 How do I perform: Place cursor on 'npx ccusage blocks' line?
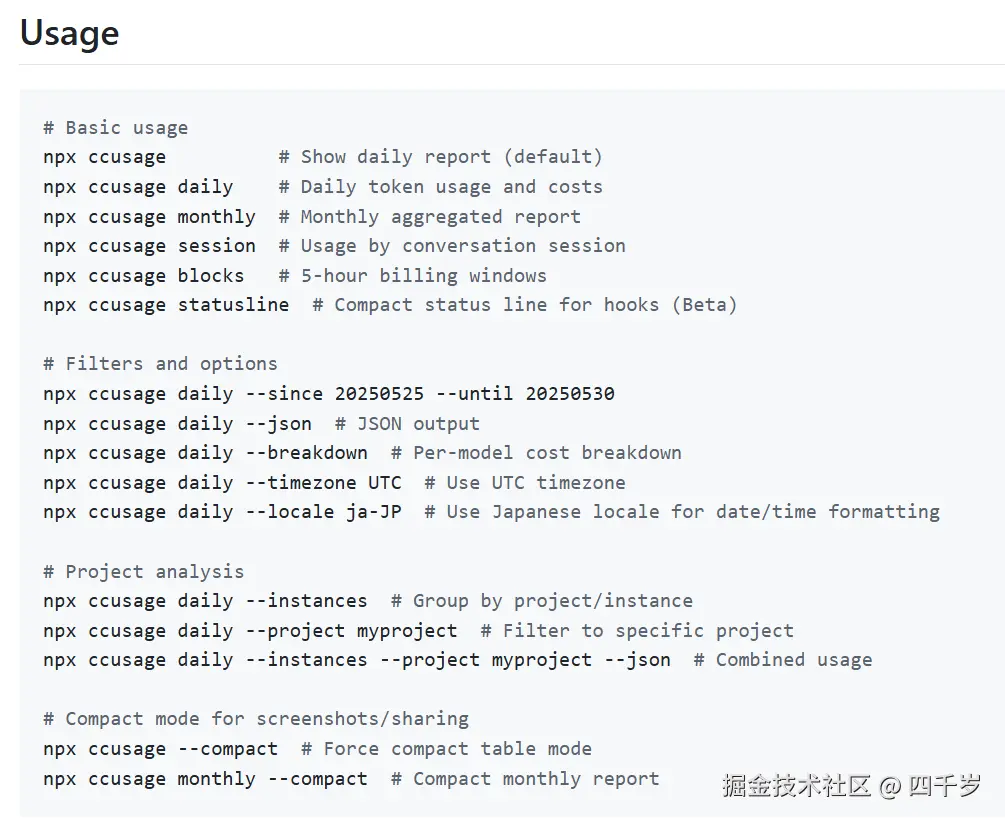click(143, 275)
